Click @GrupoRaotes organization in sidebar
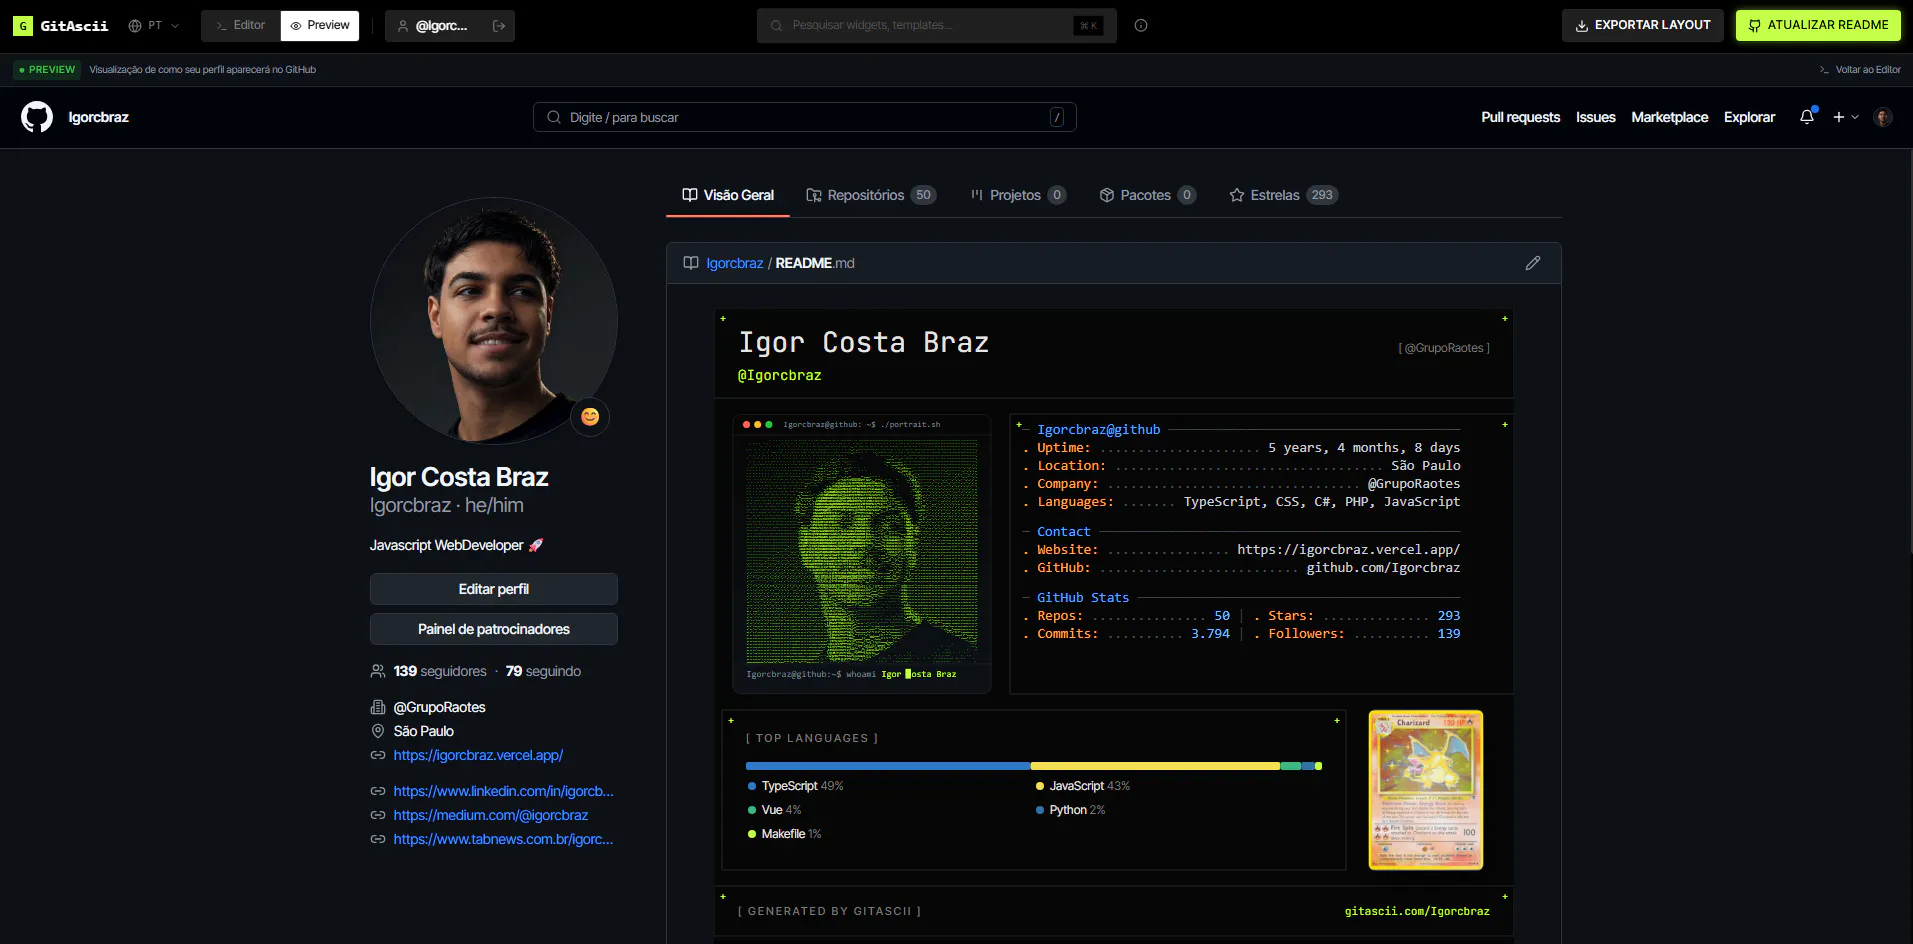The height and width of the screenshot is (944, 1913). click(439, 707)
